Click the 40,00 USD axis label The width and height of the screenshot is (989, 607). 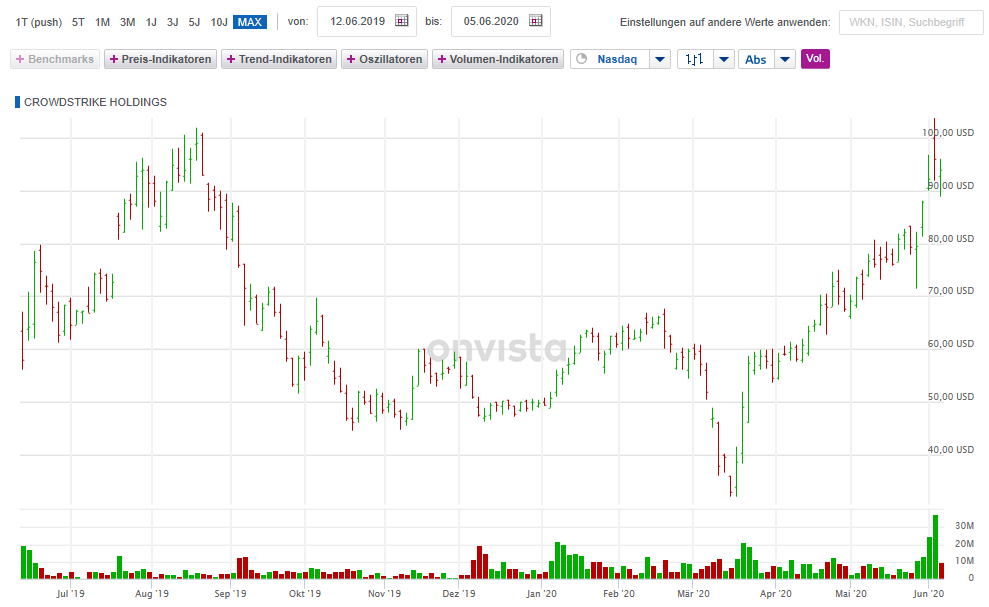pyautogui.click(x=951, y=450)
